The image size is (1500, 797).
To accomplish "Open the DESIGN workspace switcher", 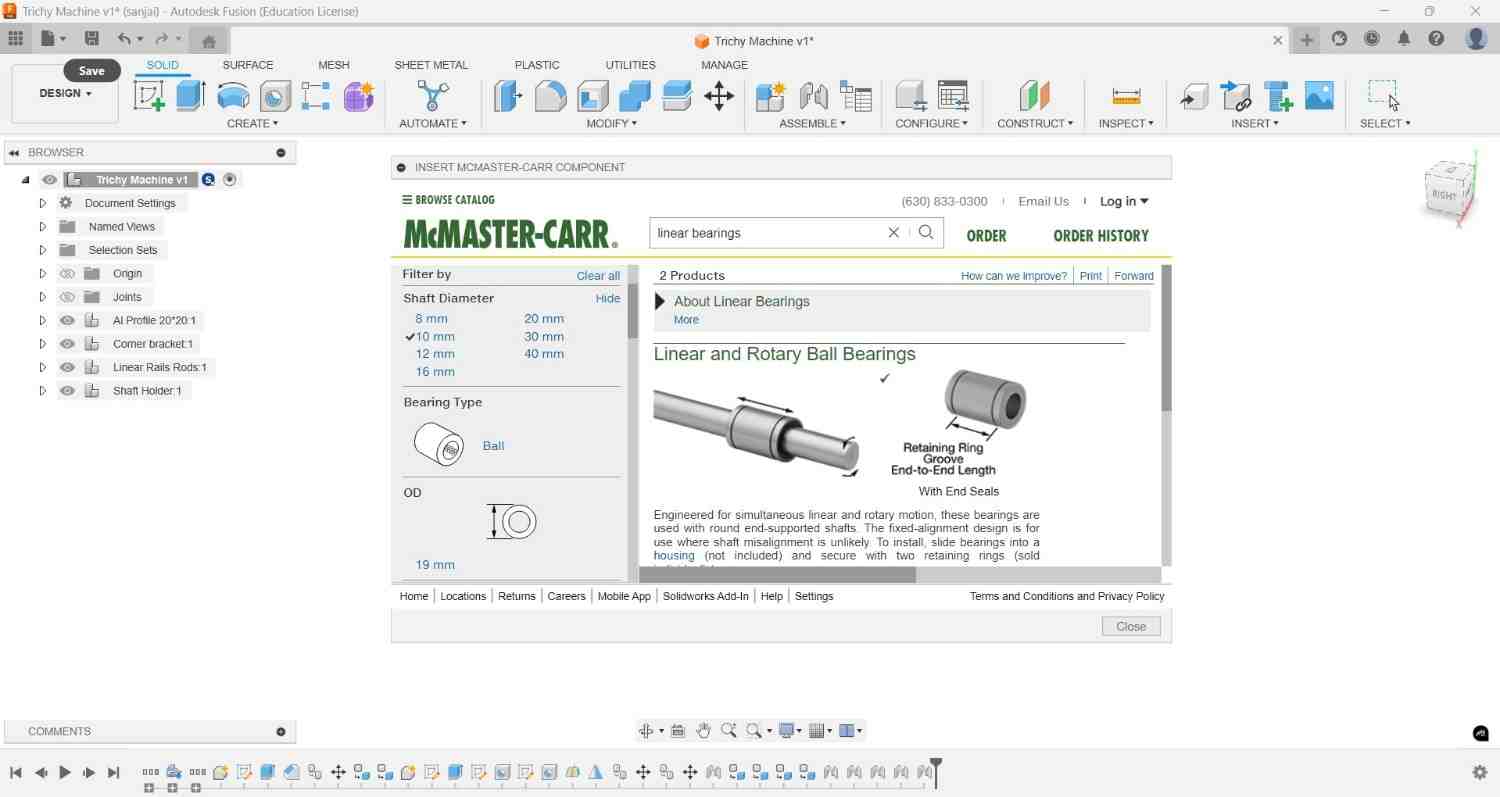I will 64,92.
